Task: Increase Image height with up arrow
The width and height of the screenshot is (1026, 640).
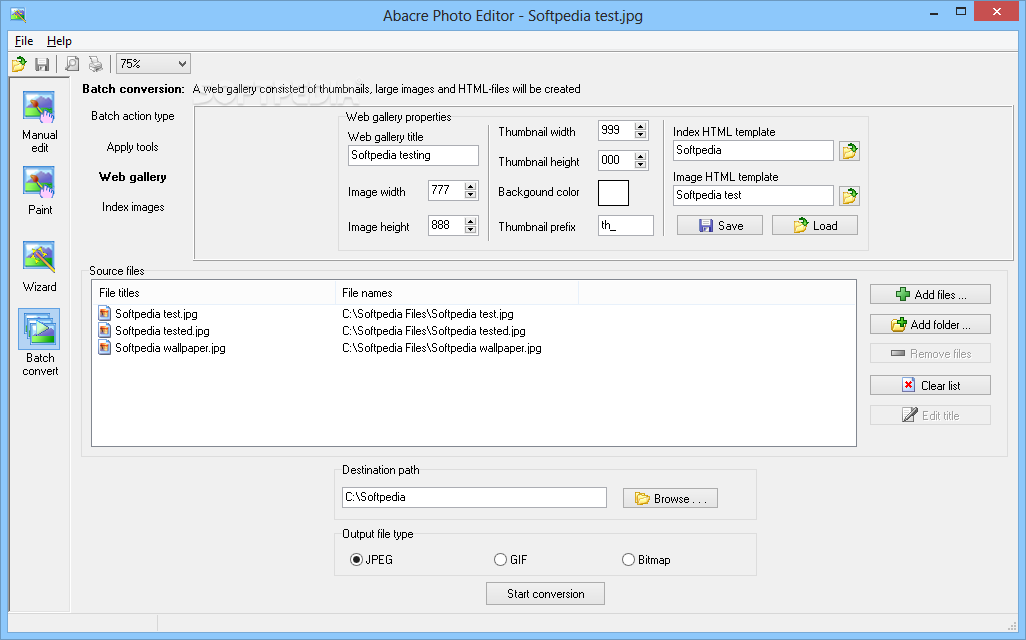Action: click(x=470, y=221)
